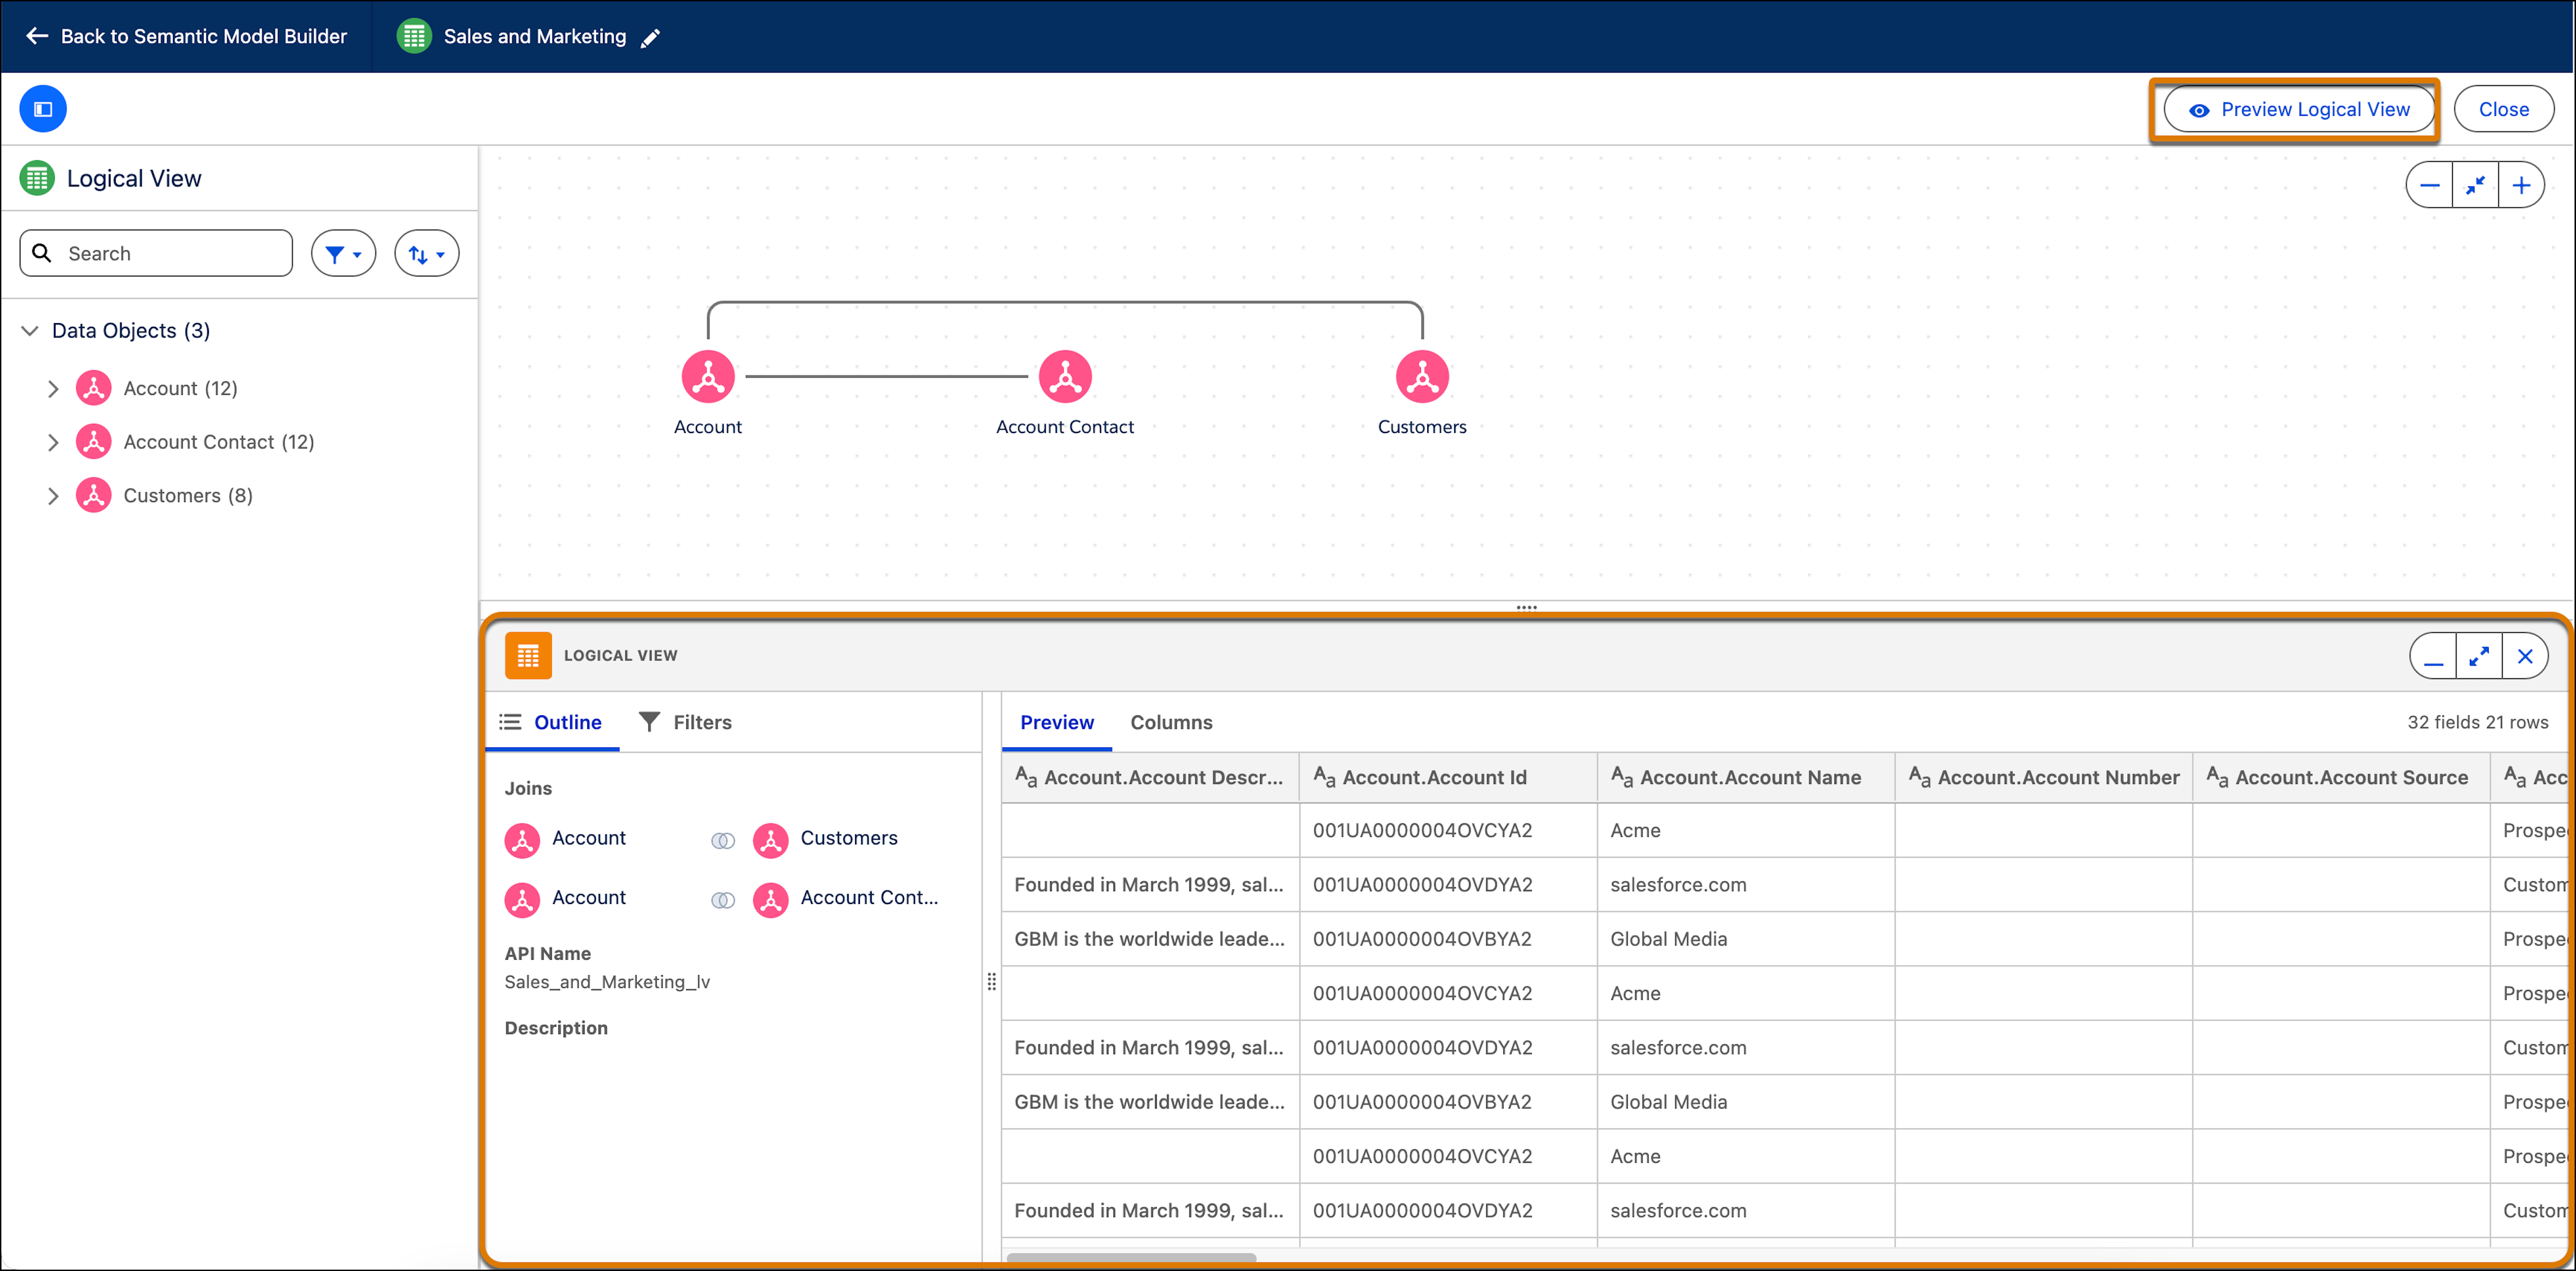2576x1271 pixels.
Task: Click the fit-to-screen canvas button
Action: coord(2475,185)
